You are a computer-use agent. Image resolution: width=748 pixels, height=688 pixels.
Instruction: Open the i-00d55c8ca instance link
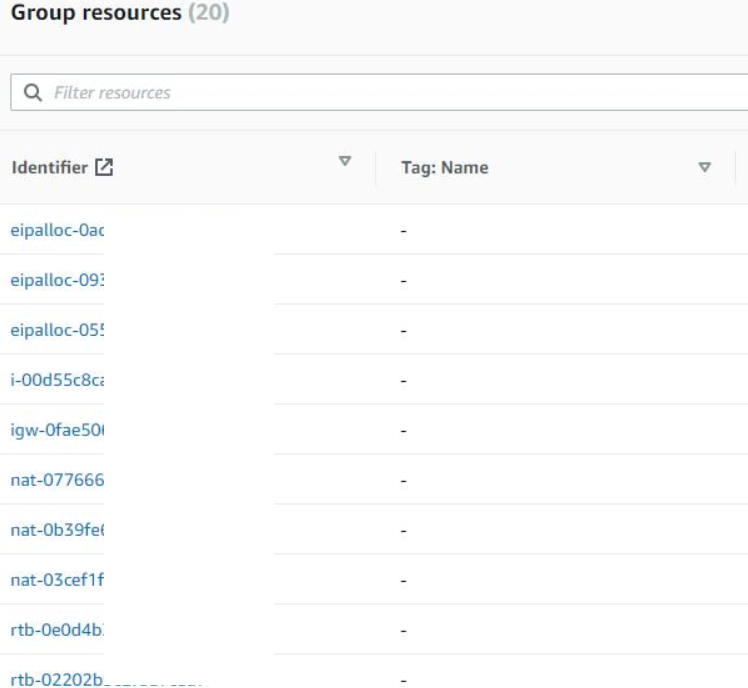57,380
